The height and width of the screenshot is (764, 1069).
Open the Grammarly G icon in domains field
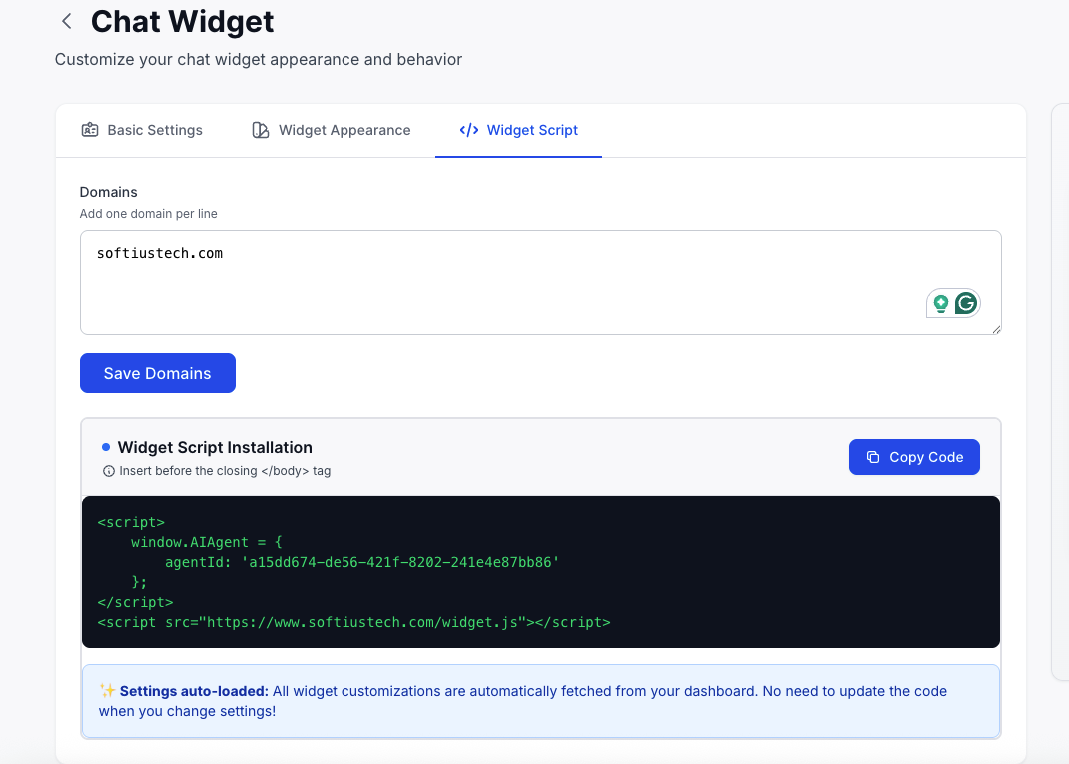click(x=965, y=303)
